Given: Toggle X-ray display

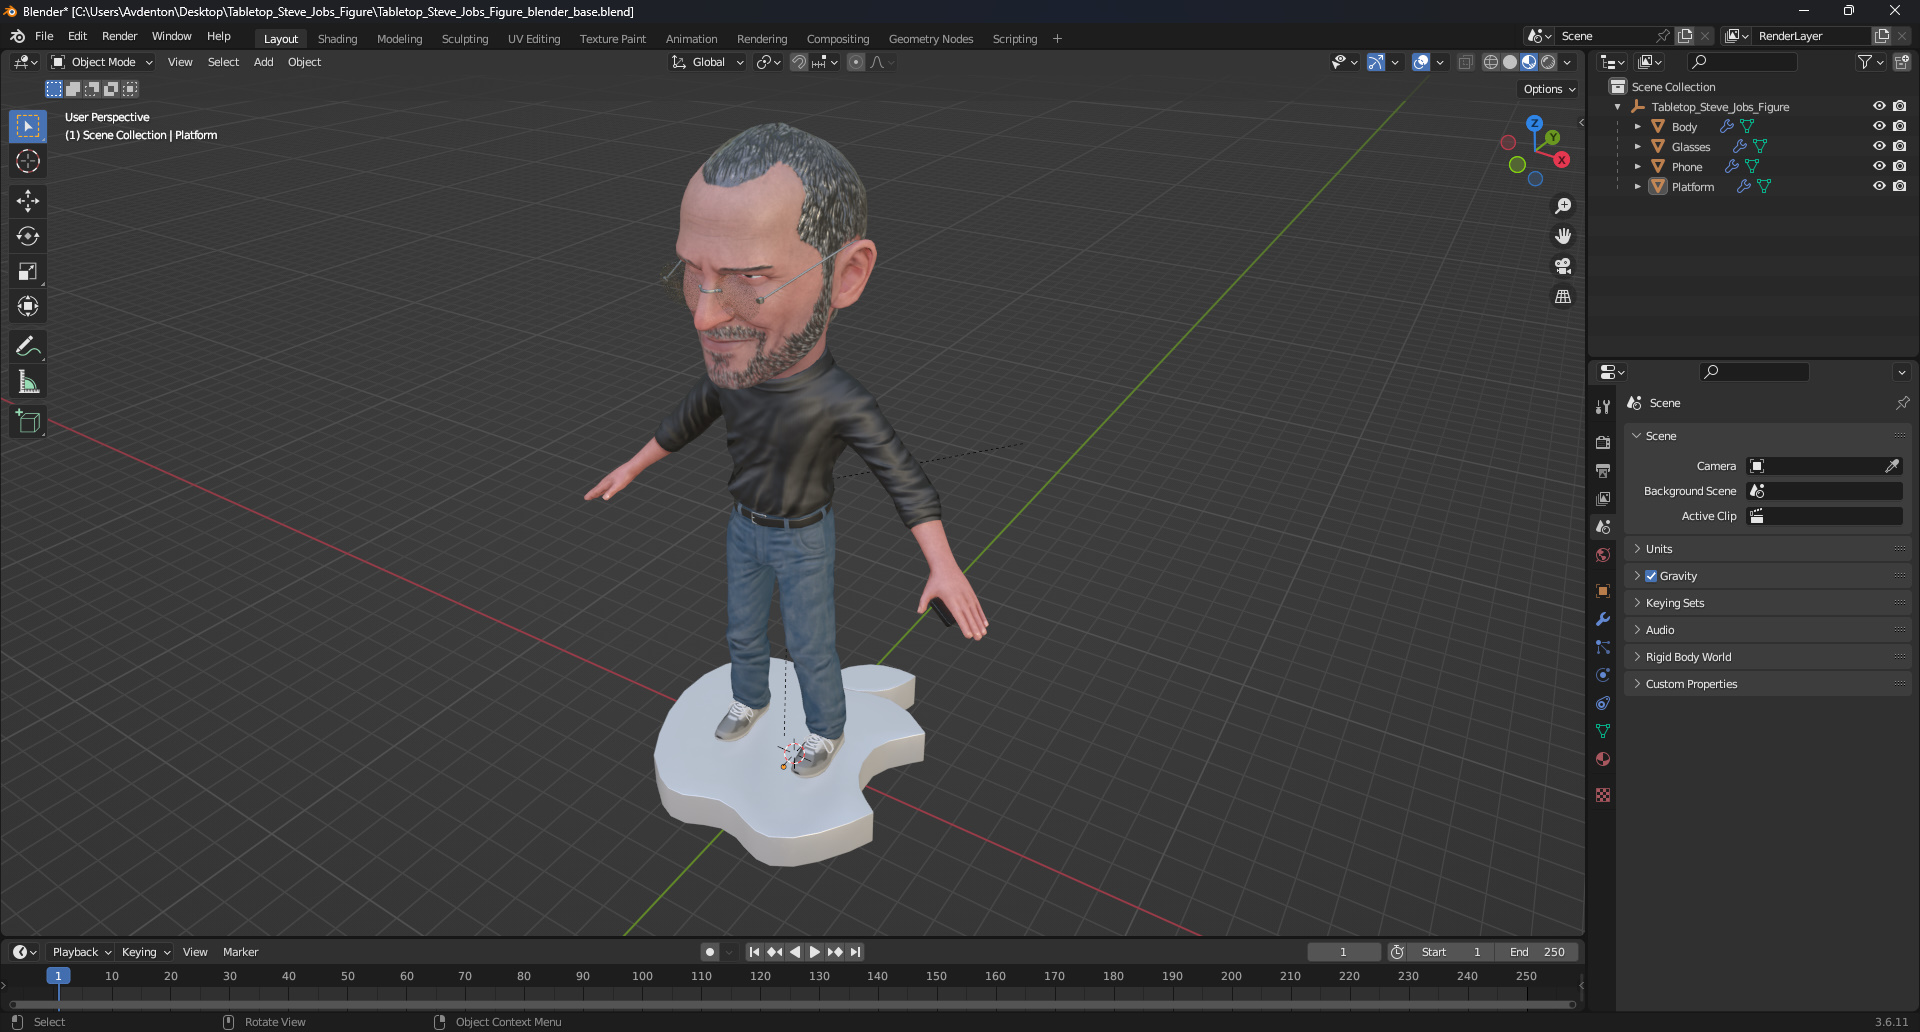Looking at the screenshot, I should click(1466, 62).
